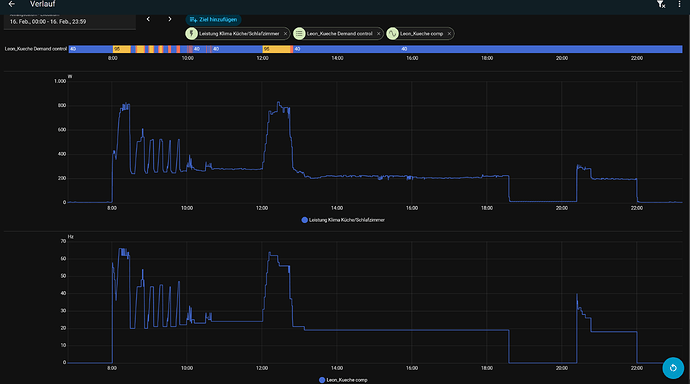Click the second yellow 95 segment near 12:00
The width and height of the screenshot is (690, 384).
pyautogui.click(x=276, y=49)
